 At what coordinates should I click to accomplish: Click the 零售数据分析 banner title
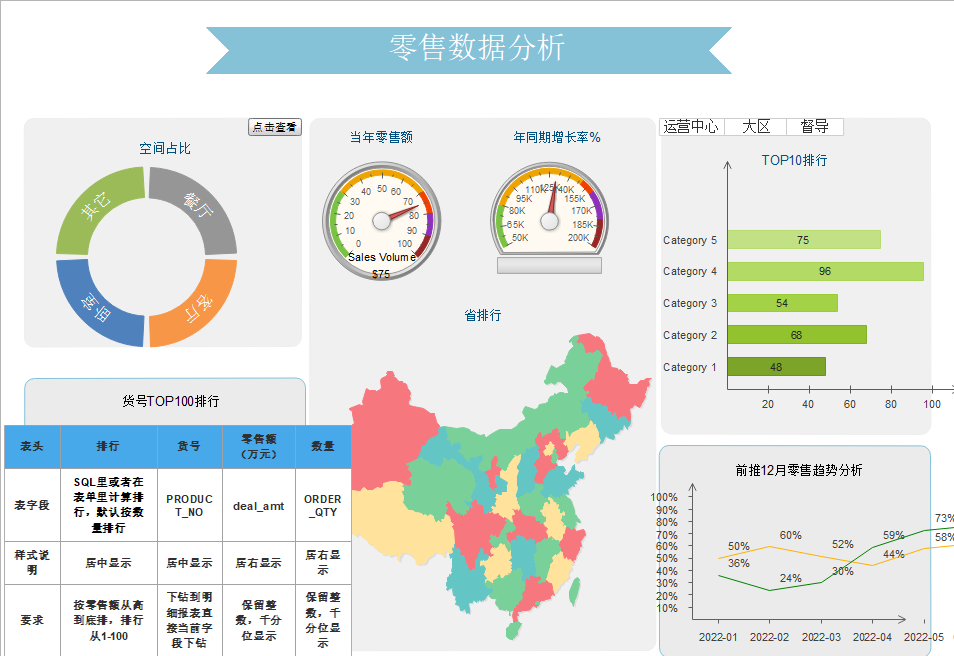point(478,47)
